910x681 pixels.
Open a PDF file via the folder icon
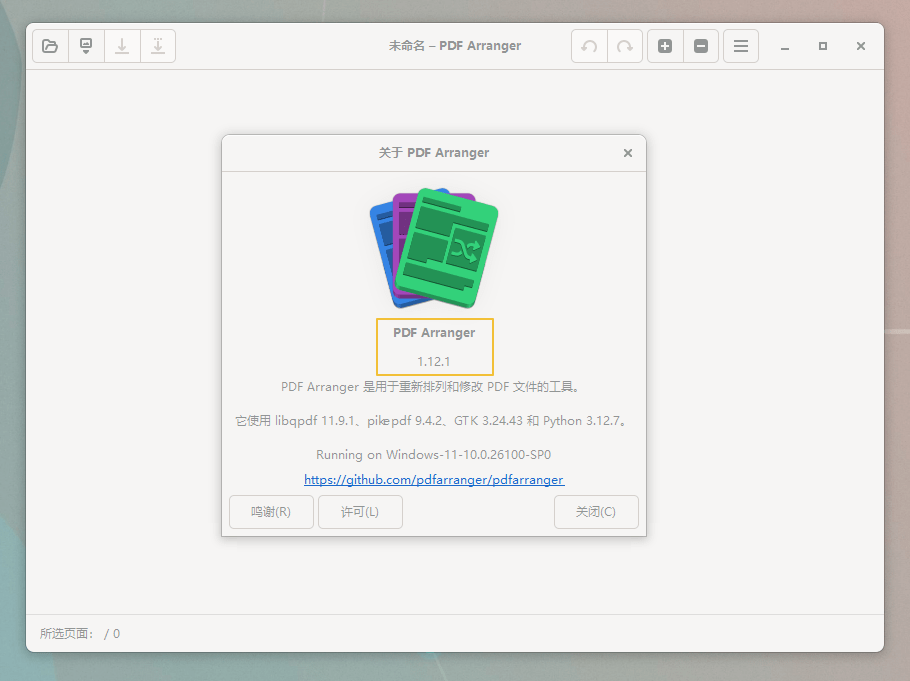(50, 45)
